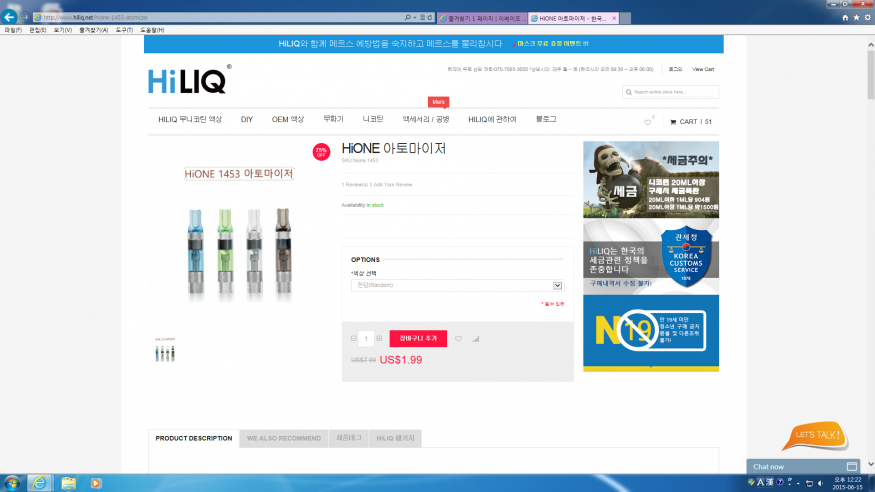Screen dimensions: 875x492
Task: Open the new tab button
Action: pyautogui.click(x=626, y=18)
